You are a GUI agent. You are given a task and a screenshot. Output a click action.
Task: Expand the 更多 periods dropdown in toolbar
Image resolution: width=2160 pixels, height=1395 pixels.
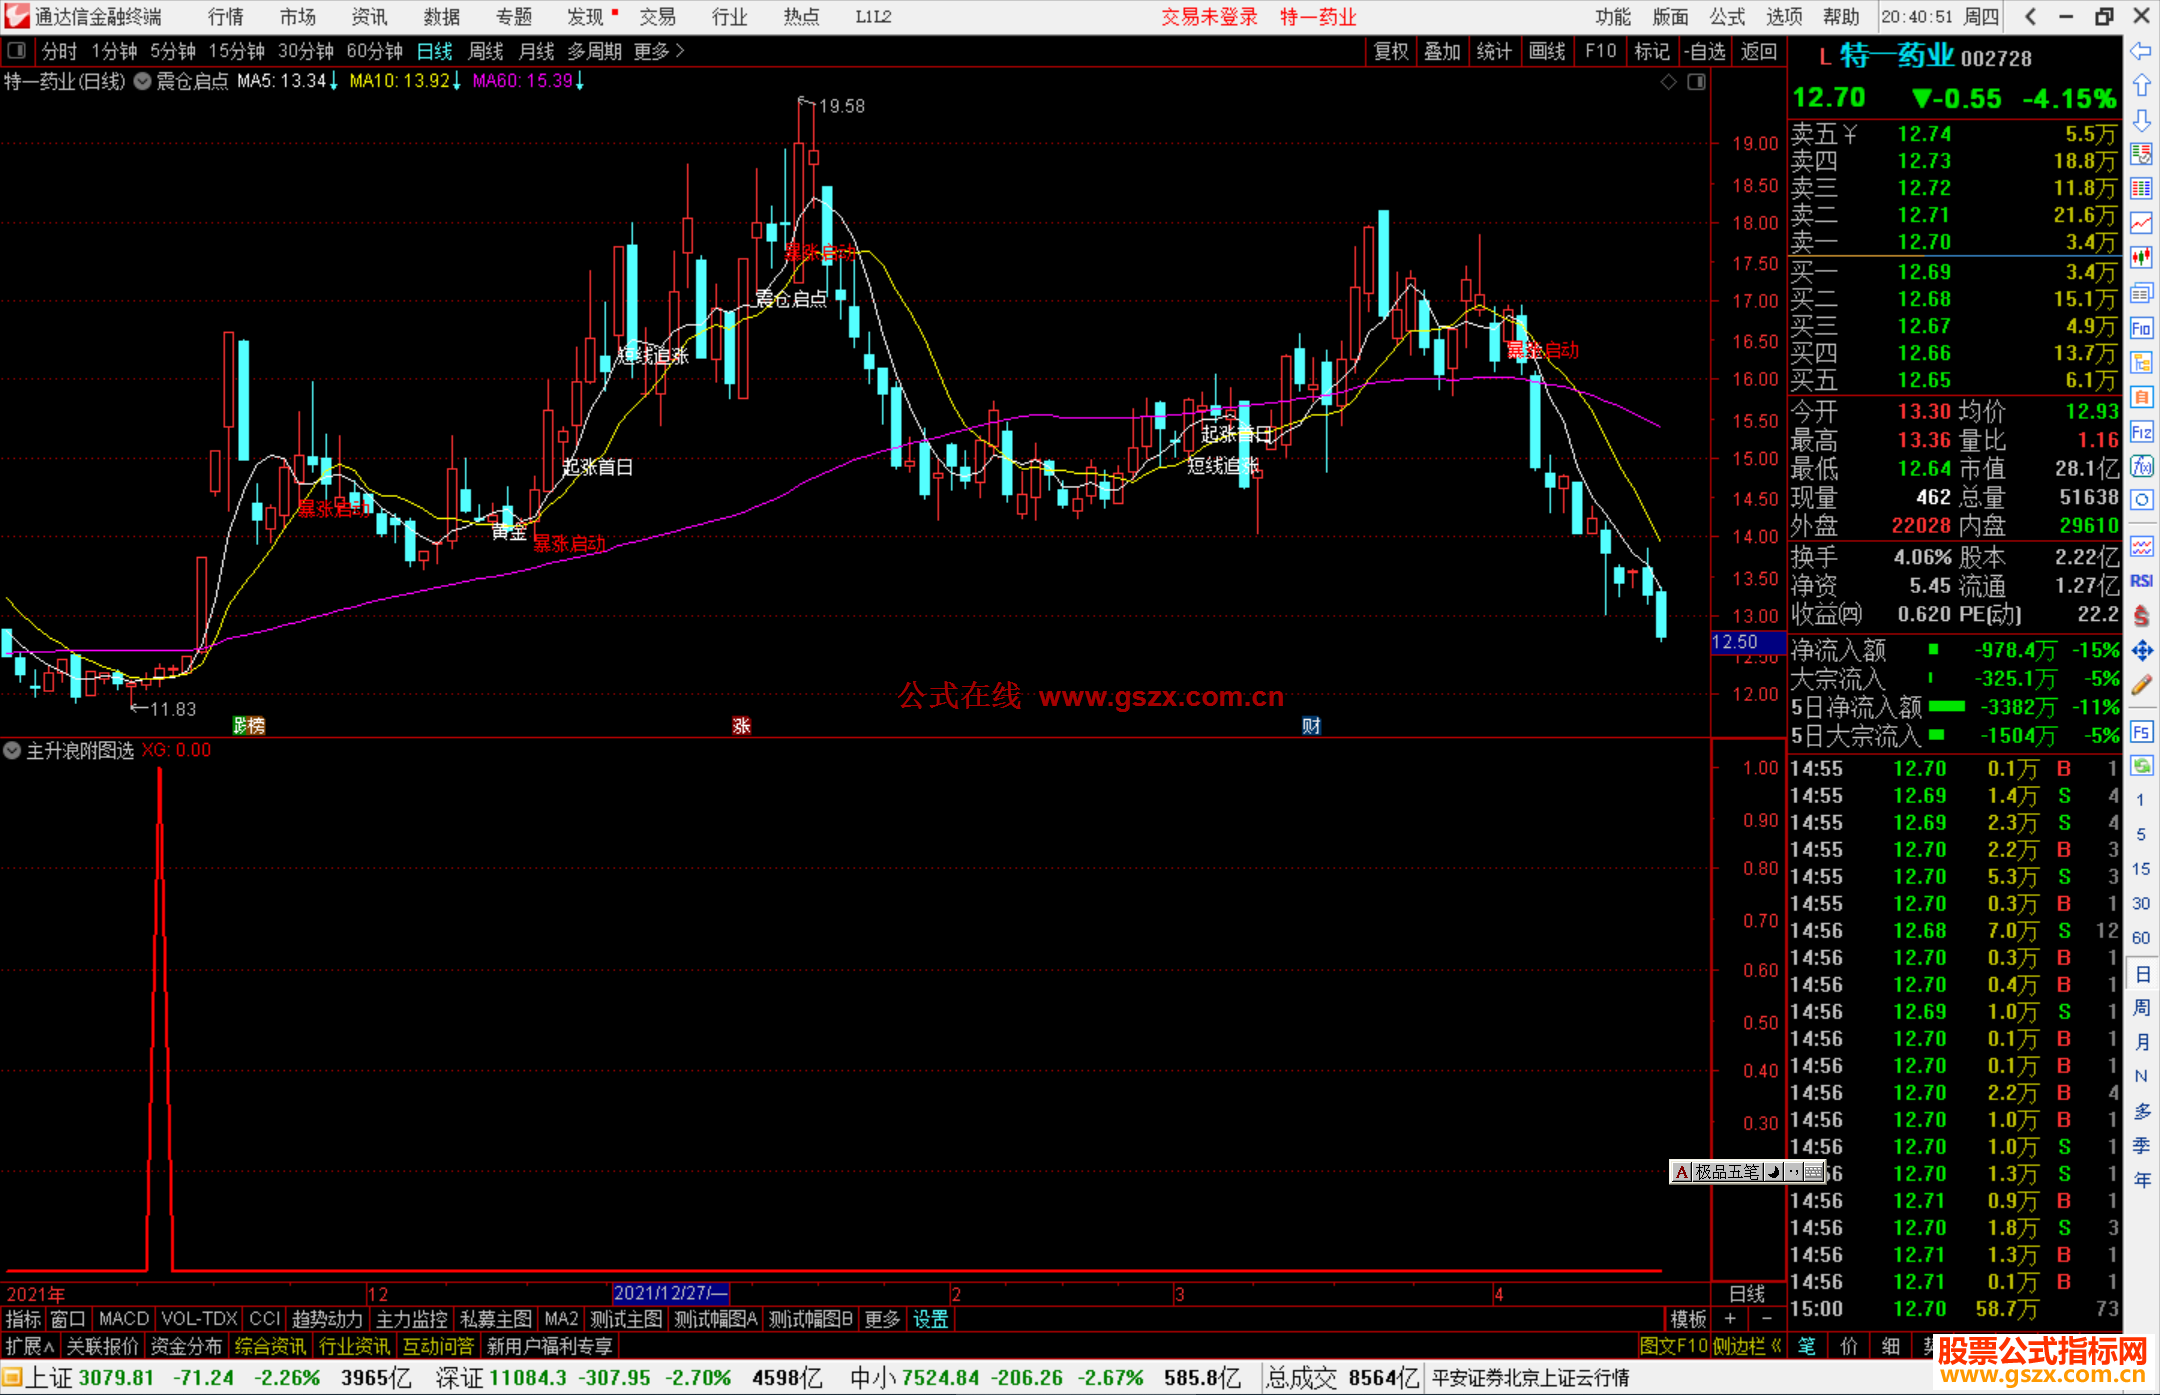(659, 51)
